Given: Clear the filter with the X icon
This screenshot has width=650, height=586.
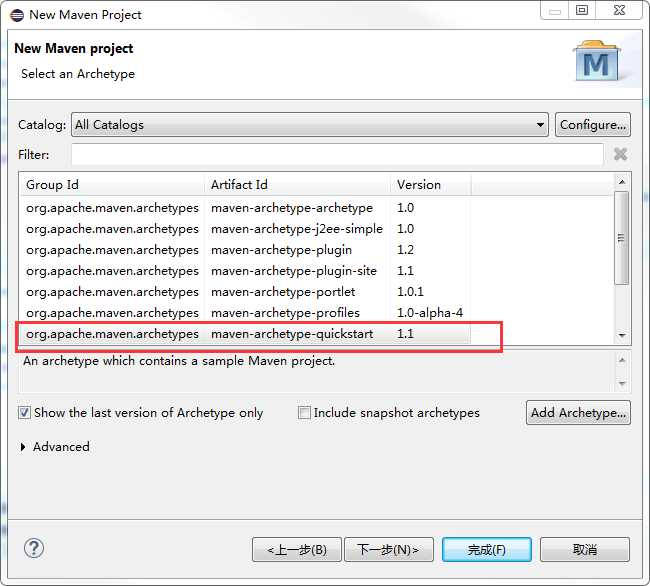Looking at the screenshot, I should (x=620, y=154).
